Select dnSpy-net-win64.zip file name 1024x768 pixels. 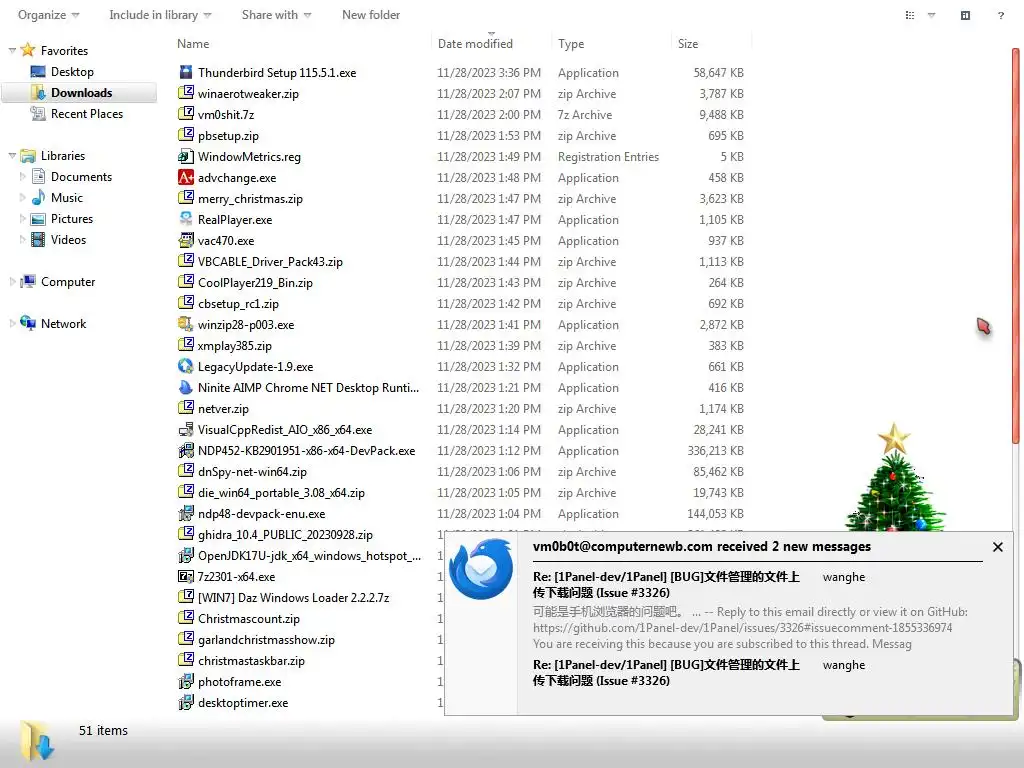pyautogui.click(x=252, y=472)
